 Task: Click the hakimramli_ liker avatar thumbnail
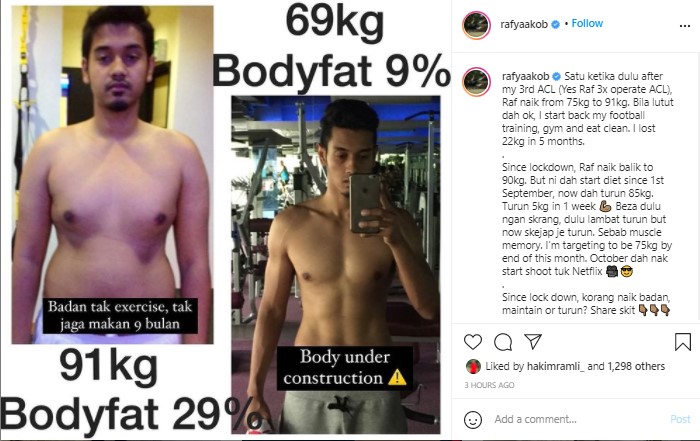[473, 366]
